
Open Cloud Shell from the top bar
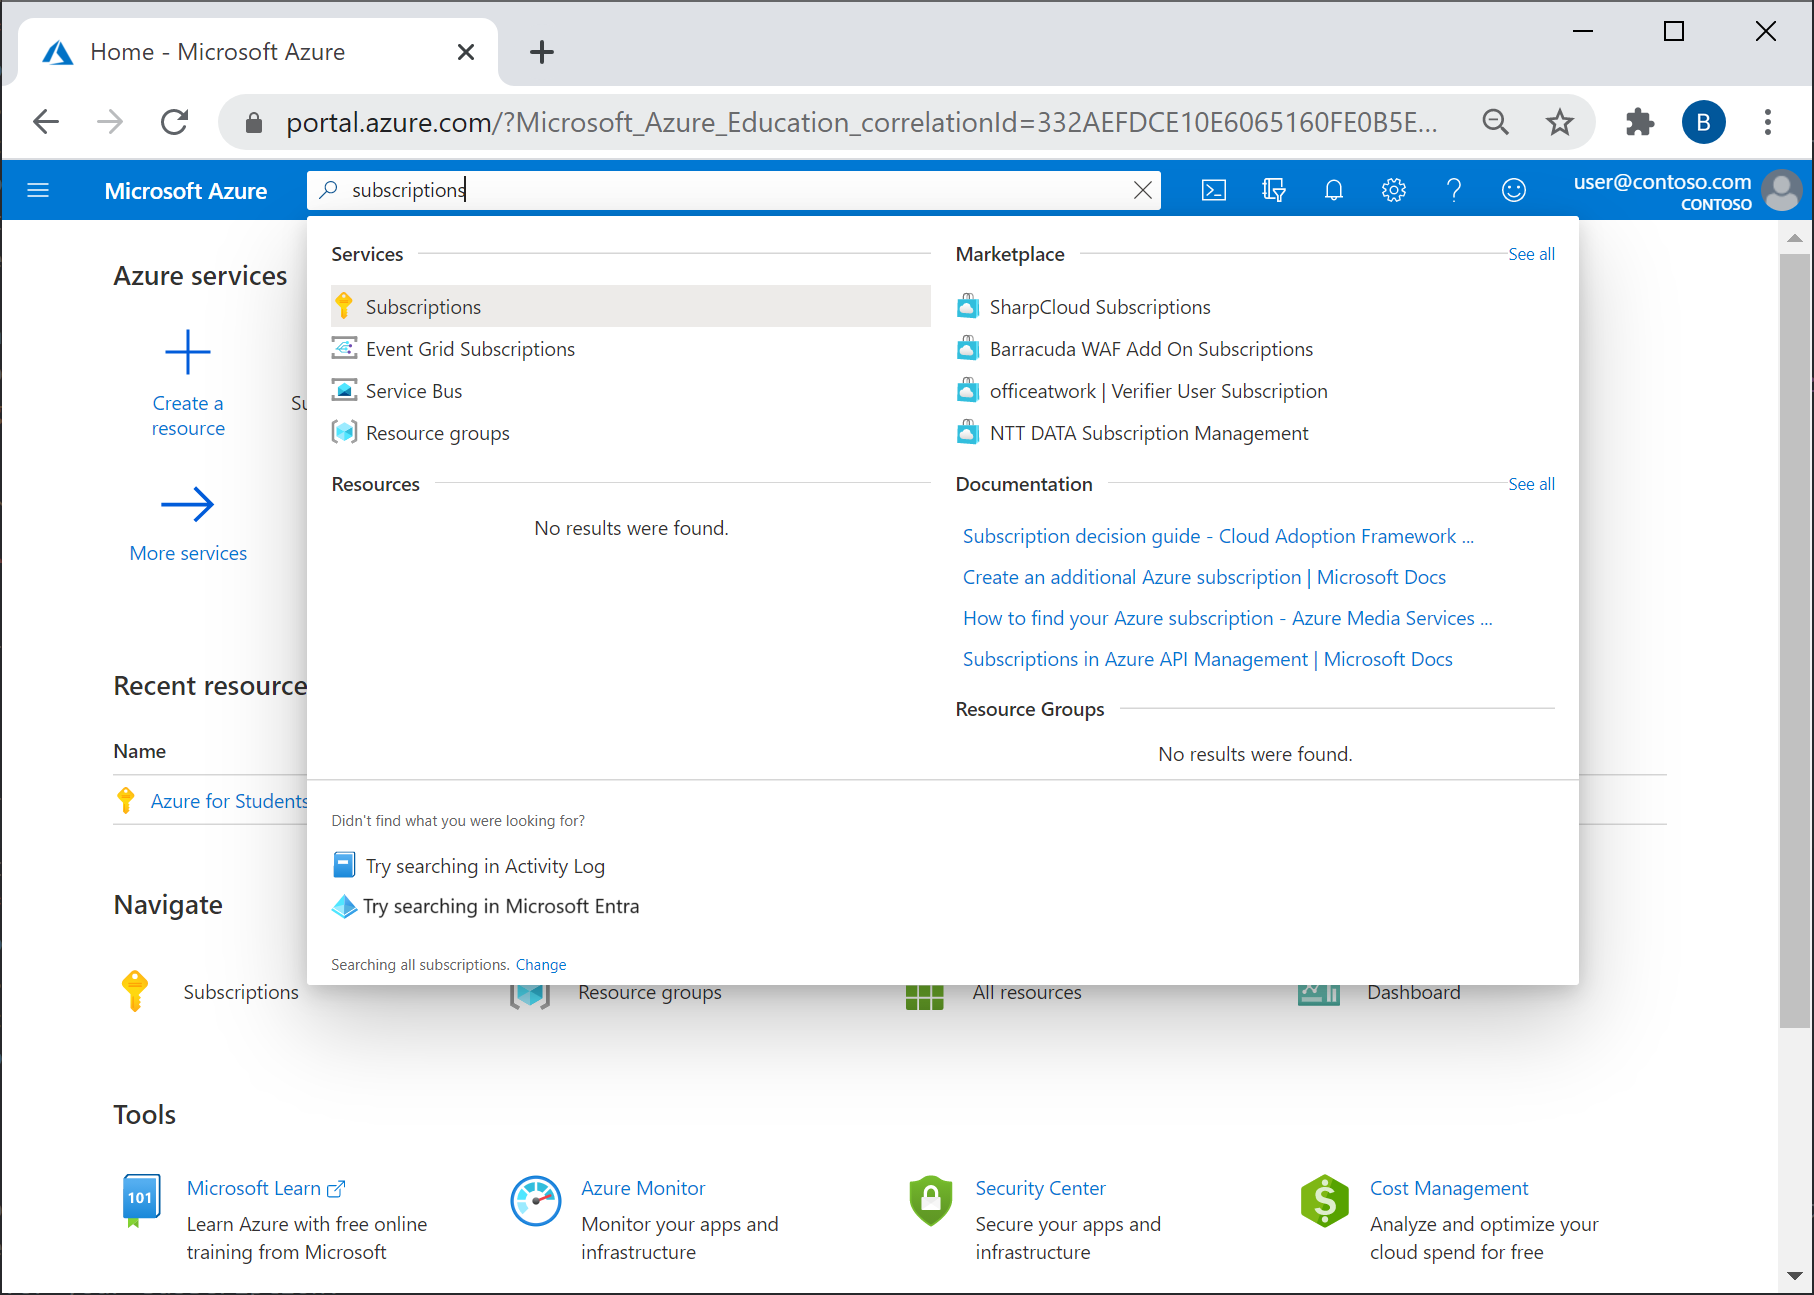point(1213,190)
